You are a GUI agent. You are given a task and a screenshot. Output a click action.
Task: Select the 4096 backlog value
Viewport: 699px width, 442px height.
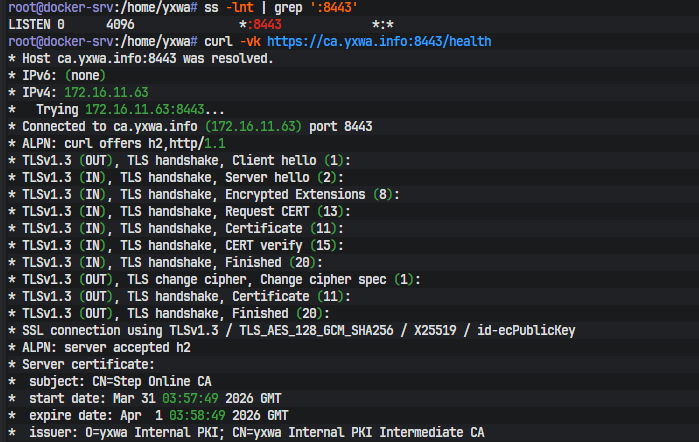119,23
